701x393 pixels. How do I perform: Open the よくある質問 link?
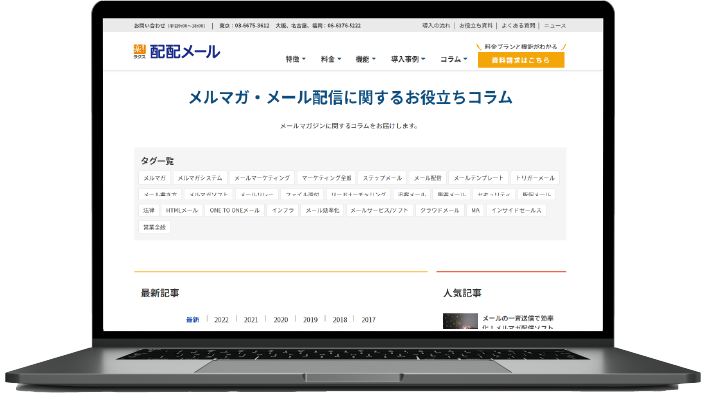[x=518, y=25]
